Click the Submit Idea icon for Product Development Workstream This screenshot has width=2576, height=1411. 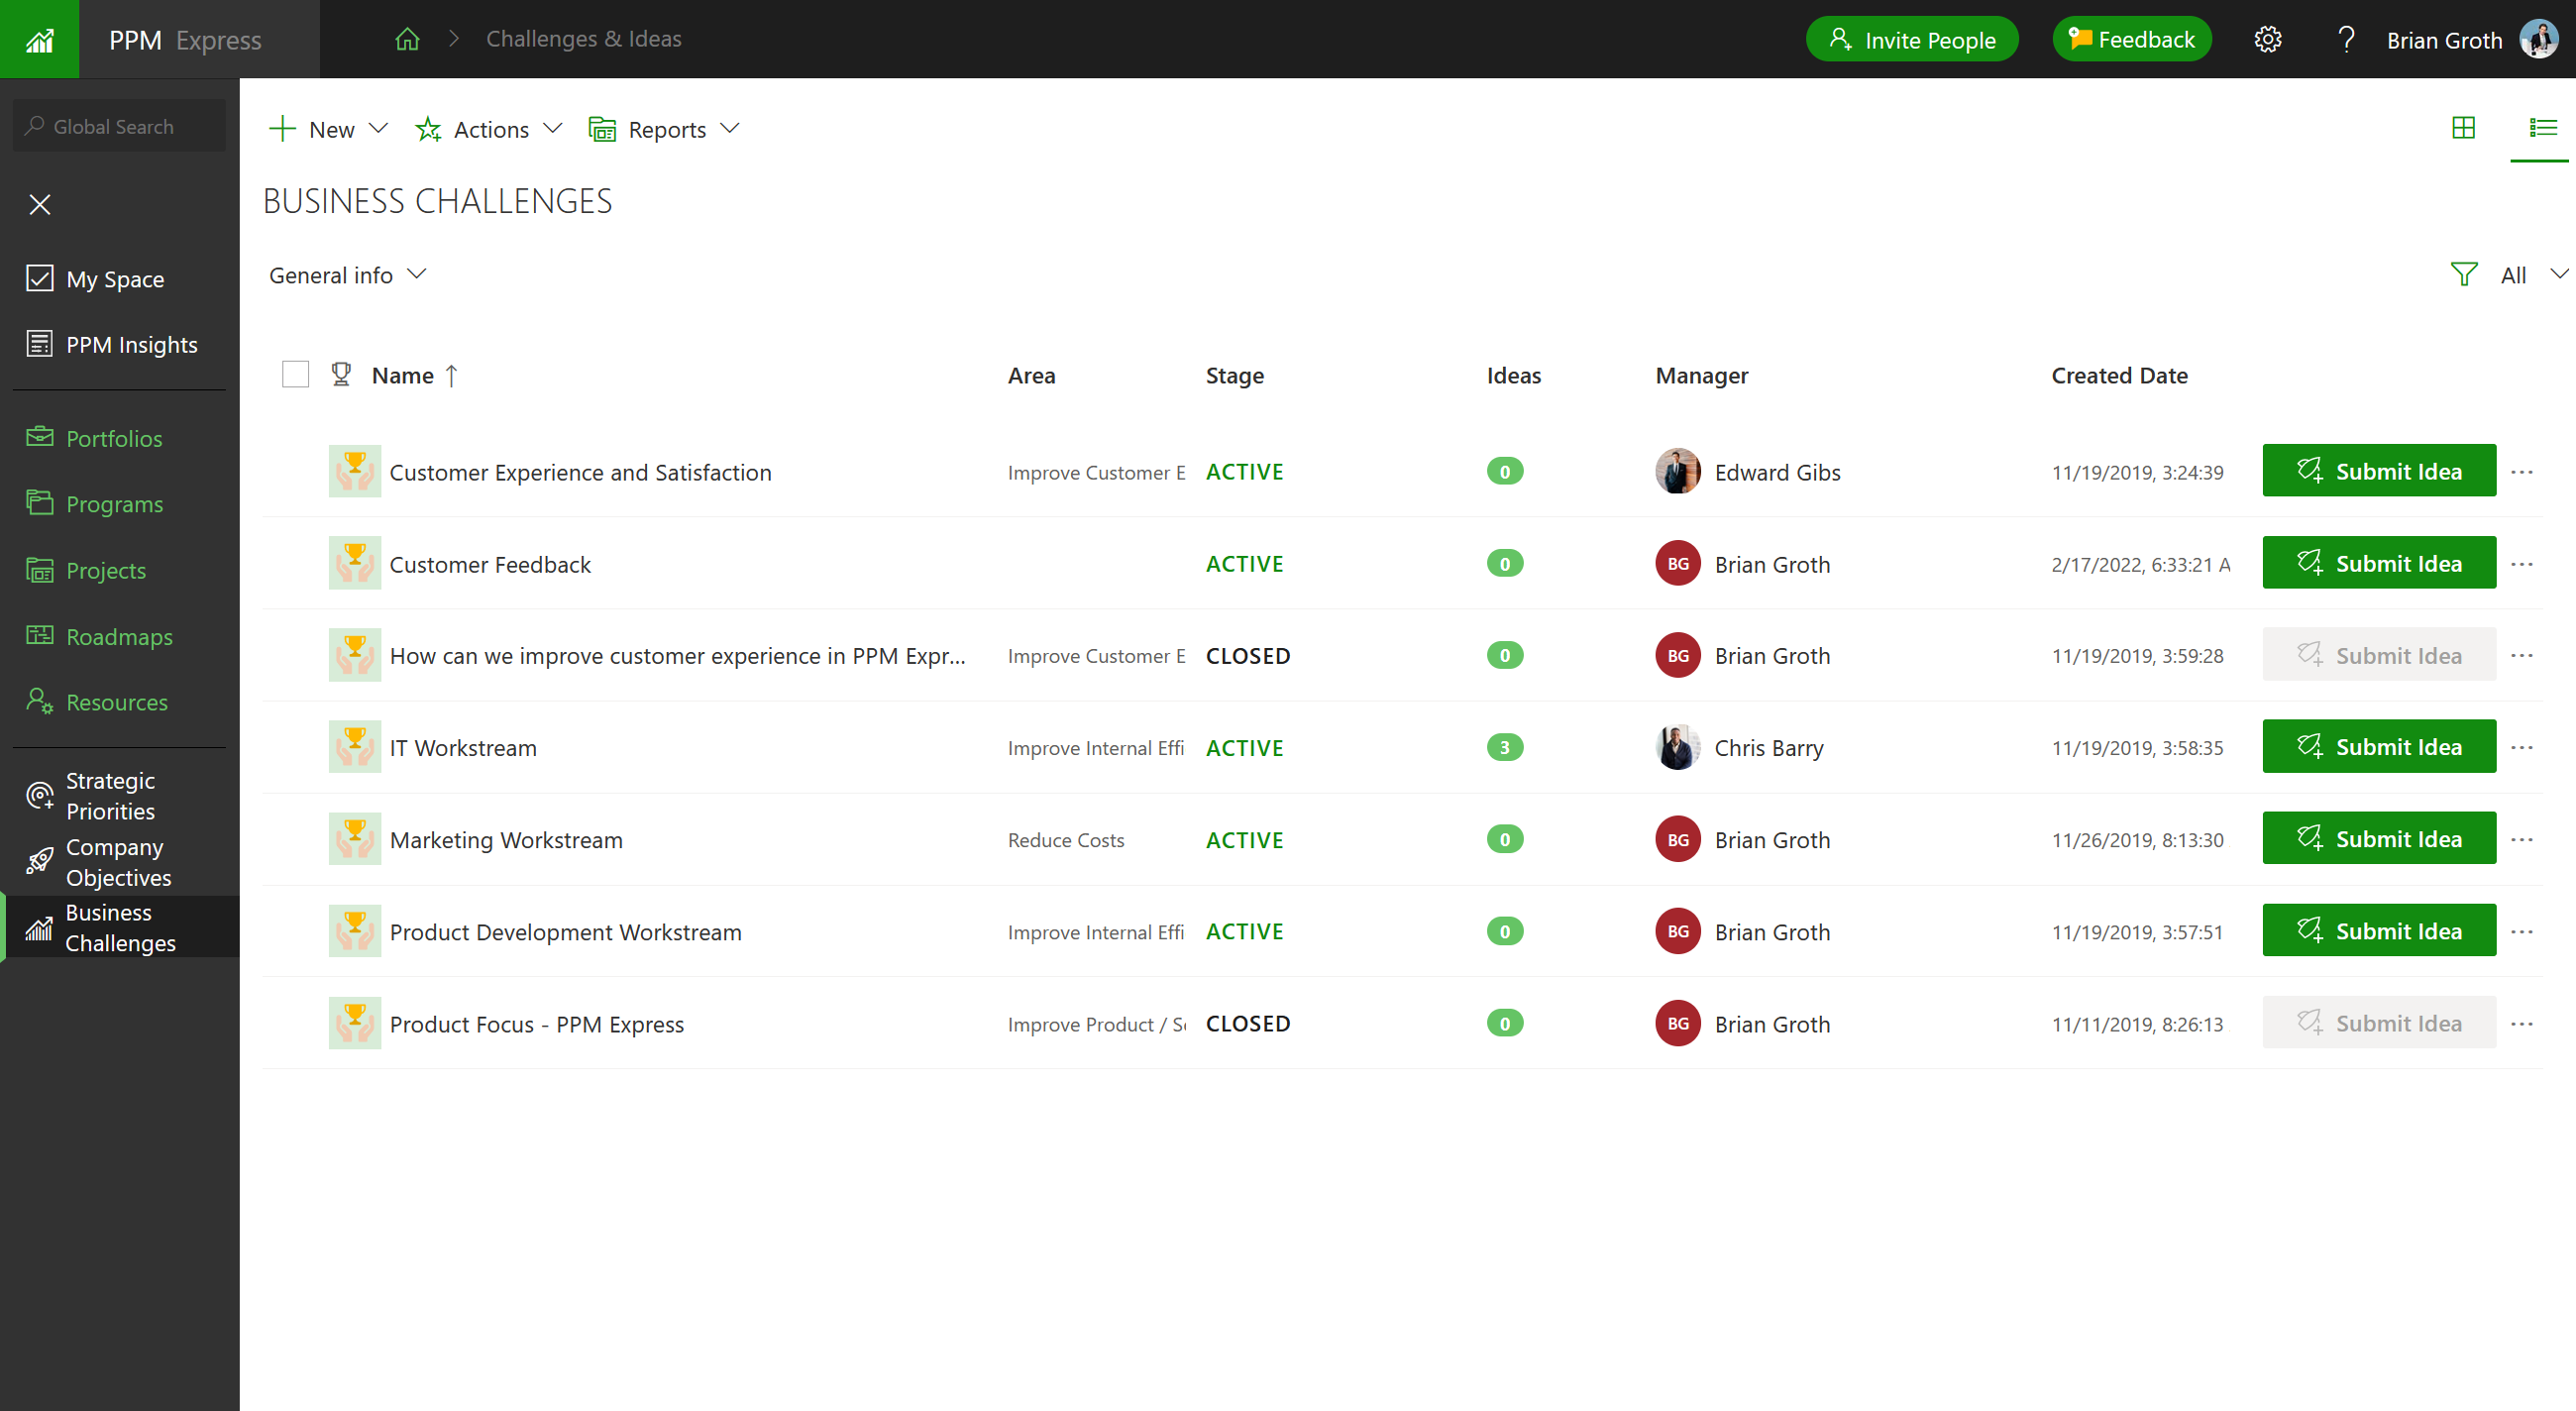[x=2307, y=931]
